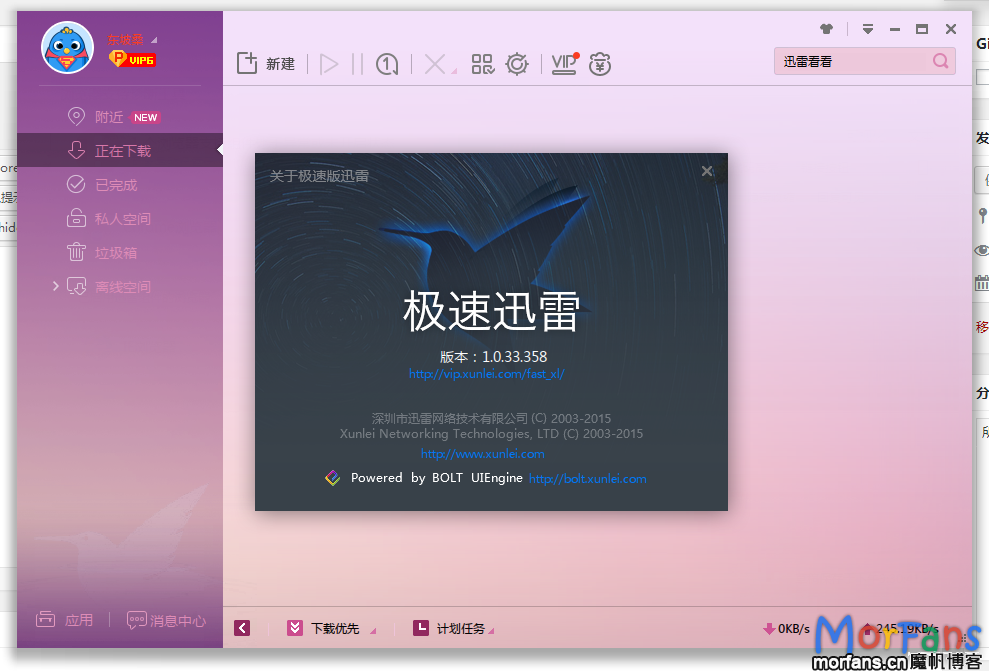Click the blue bird user avatar
This screenshot has height=671, width=989.
point(67,47)
